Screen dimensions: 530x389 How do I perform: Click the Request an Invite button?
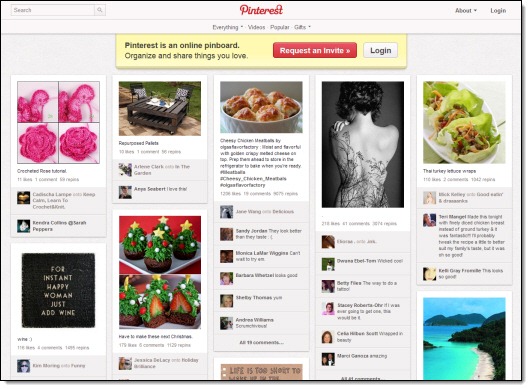[315, 50]
